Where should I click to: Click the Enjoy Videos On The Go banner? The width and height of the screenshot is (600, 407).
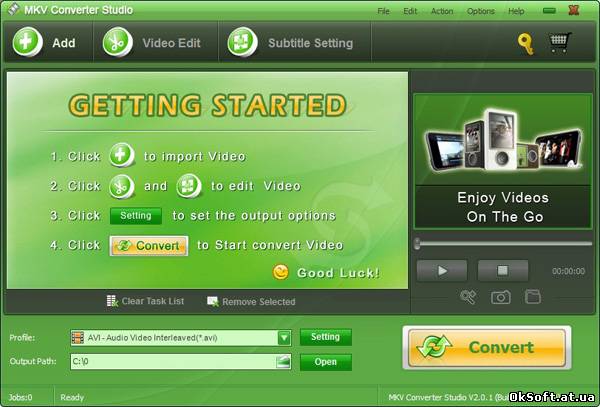tap(503, 207)
